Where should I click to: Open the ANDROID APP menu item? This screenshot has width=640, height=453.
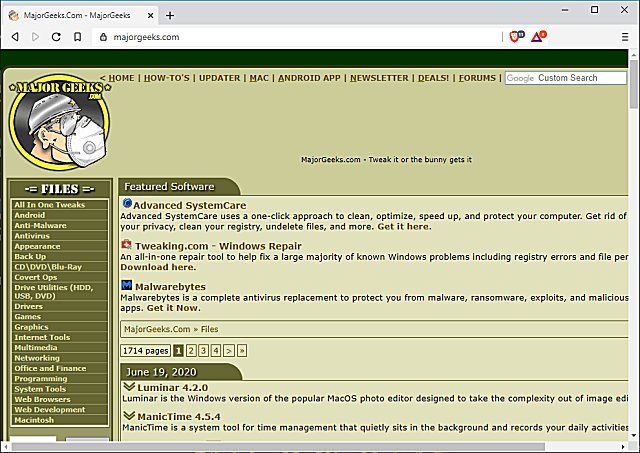(309, 78)
